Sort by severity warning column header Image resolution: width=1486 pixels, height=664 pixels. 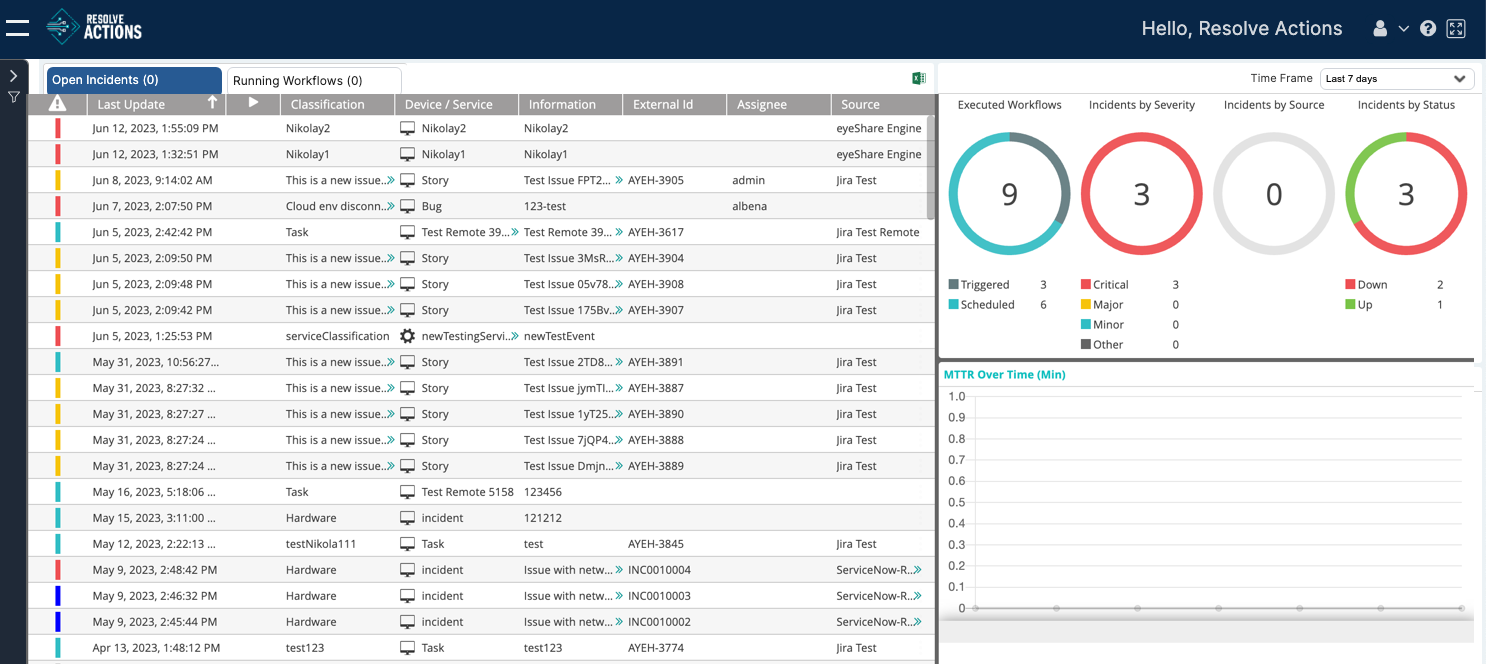pyautogui.click(x=57, y=104)
